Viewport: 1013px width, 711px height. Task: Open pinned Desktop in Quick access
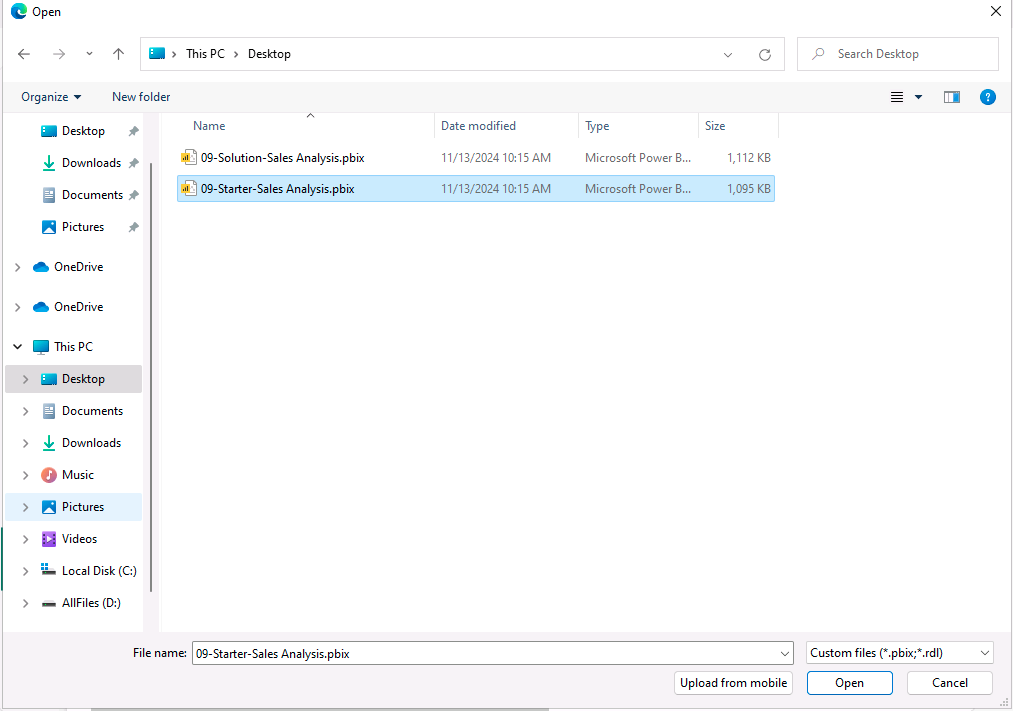coord(83,131)
